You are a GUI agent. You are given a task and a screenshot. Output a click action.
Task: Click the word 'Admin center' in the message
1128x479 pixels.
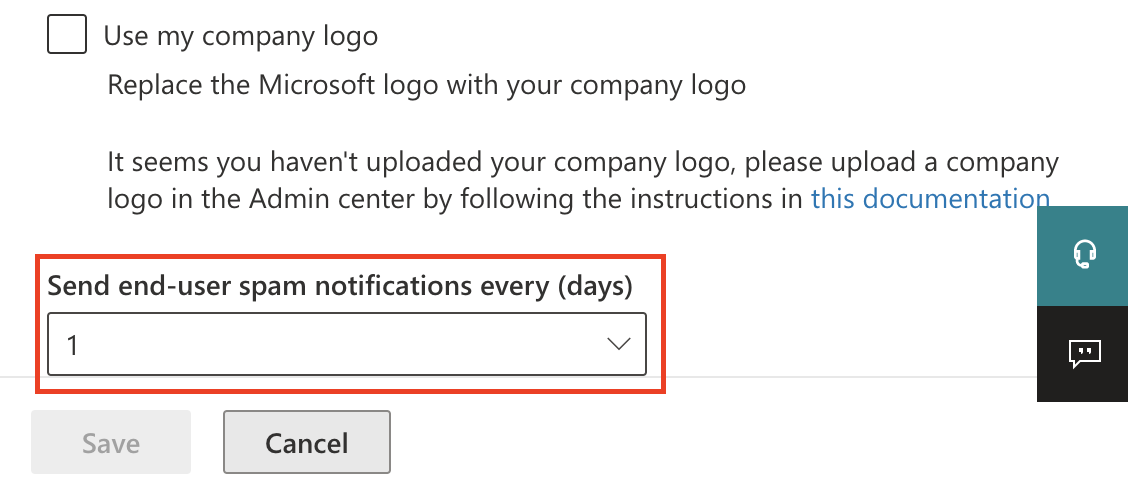tap(343, 198)
